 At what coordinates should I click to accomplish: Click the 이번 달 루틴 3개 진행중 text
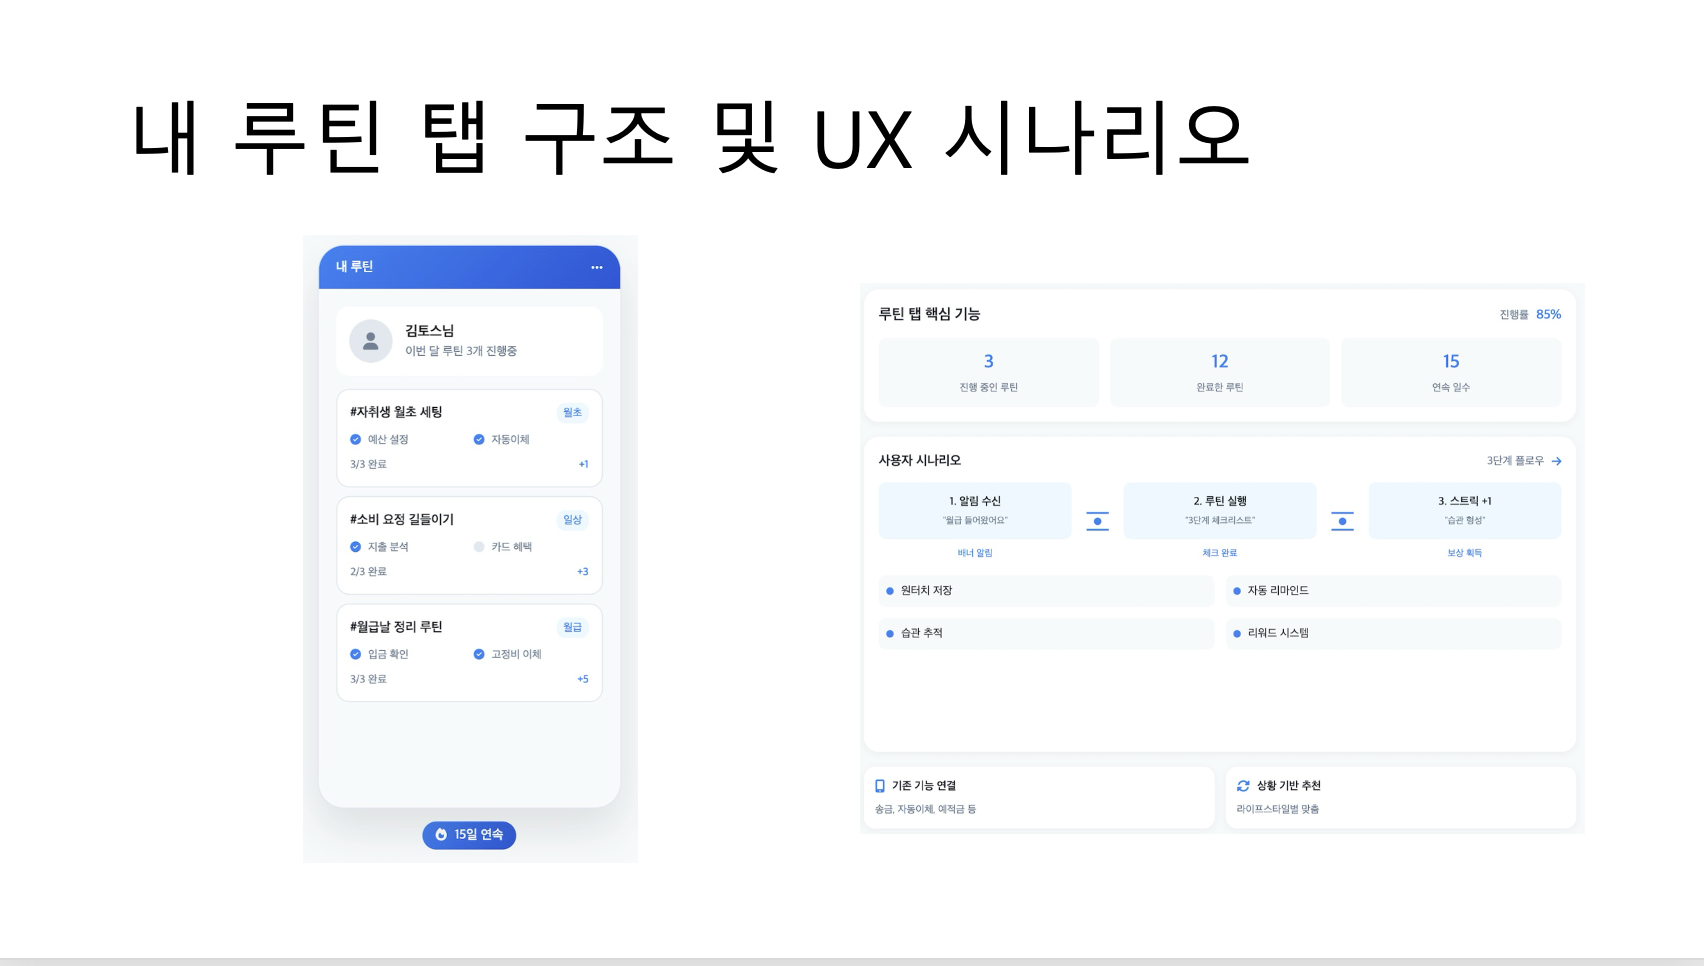[461, 351]
